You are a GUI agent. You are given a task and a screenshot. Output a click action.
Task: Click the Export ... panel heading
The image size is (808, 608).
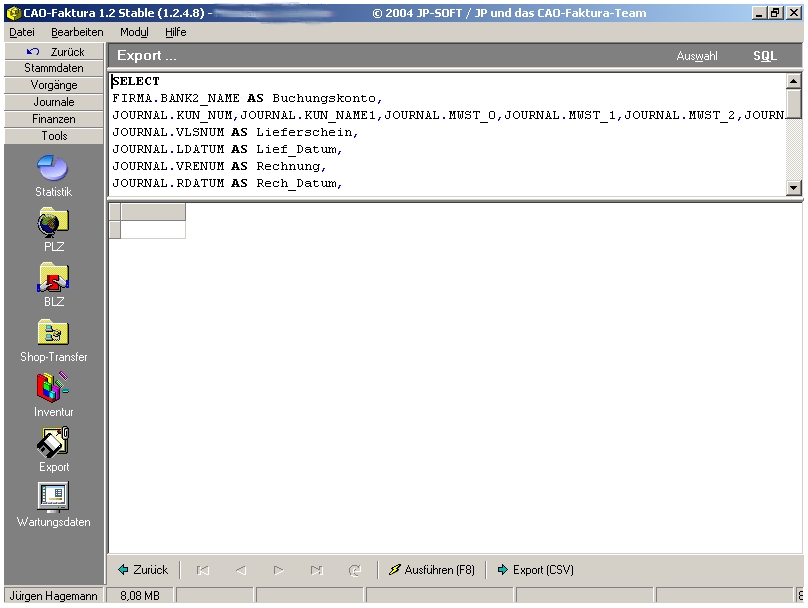147,56
